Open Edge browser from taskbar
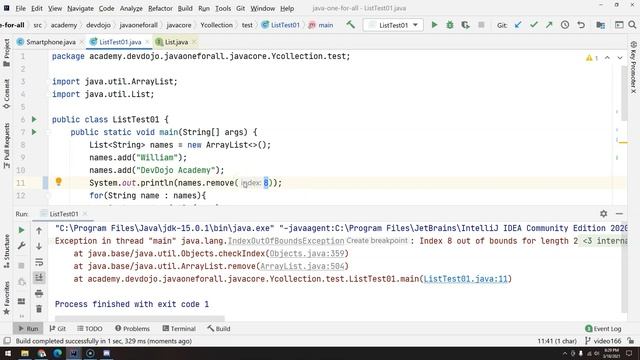Viewport: 640px width, 360px height. point(58,353)
